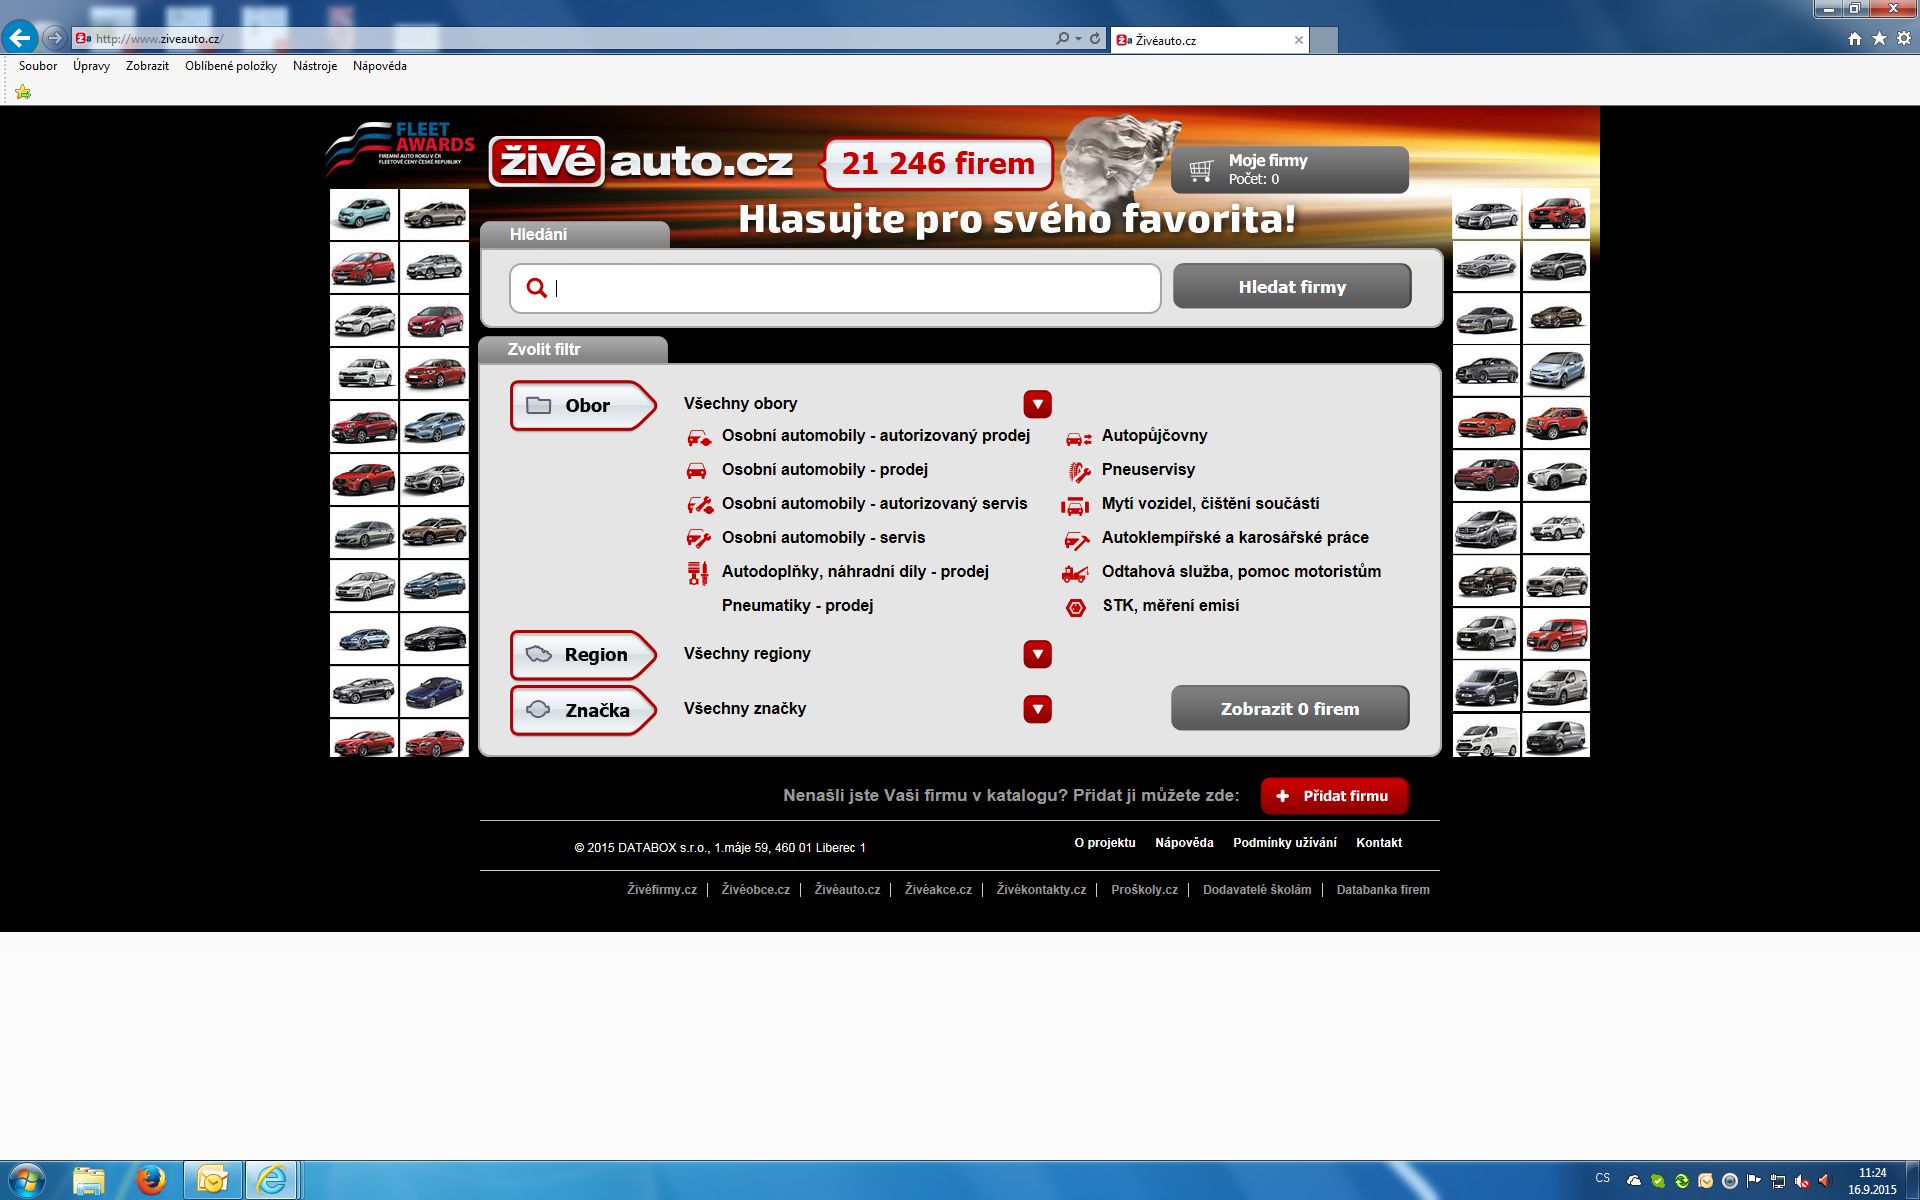Click the shopping cart icon in Moje firmy
Image resolution: width=1920 pixels, height=1200 pixels.
1201,170
